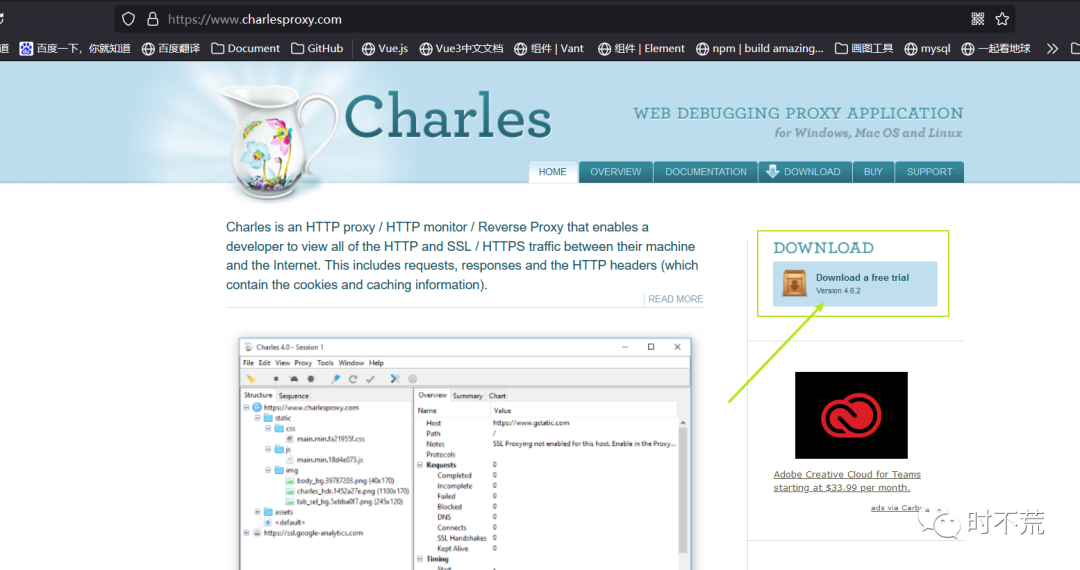Click the download box package icon

click(794, 283)
